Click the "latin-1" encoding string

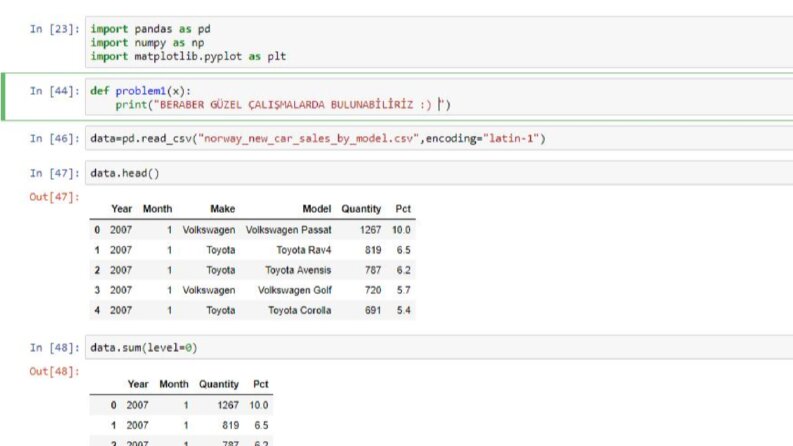(x=511, y=139)
